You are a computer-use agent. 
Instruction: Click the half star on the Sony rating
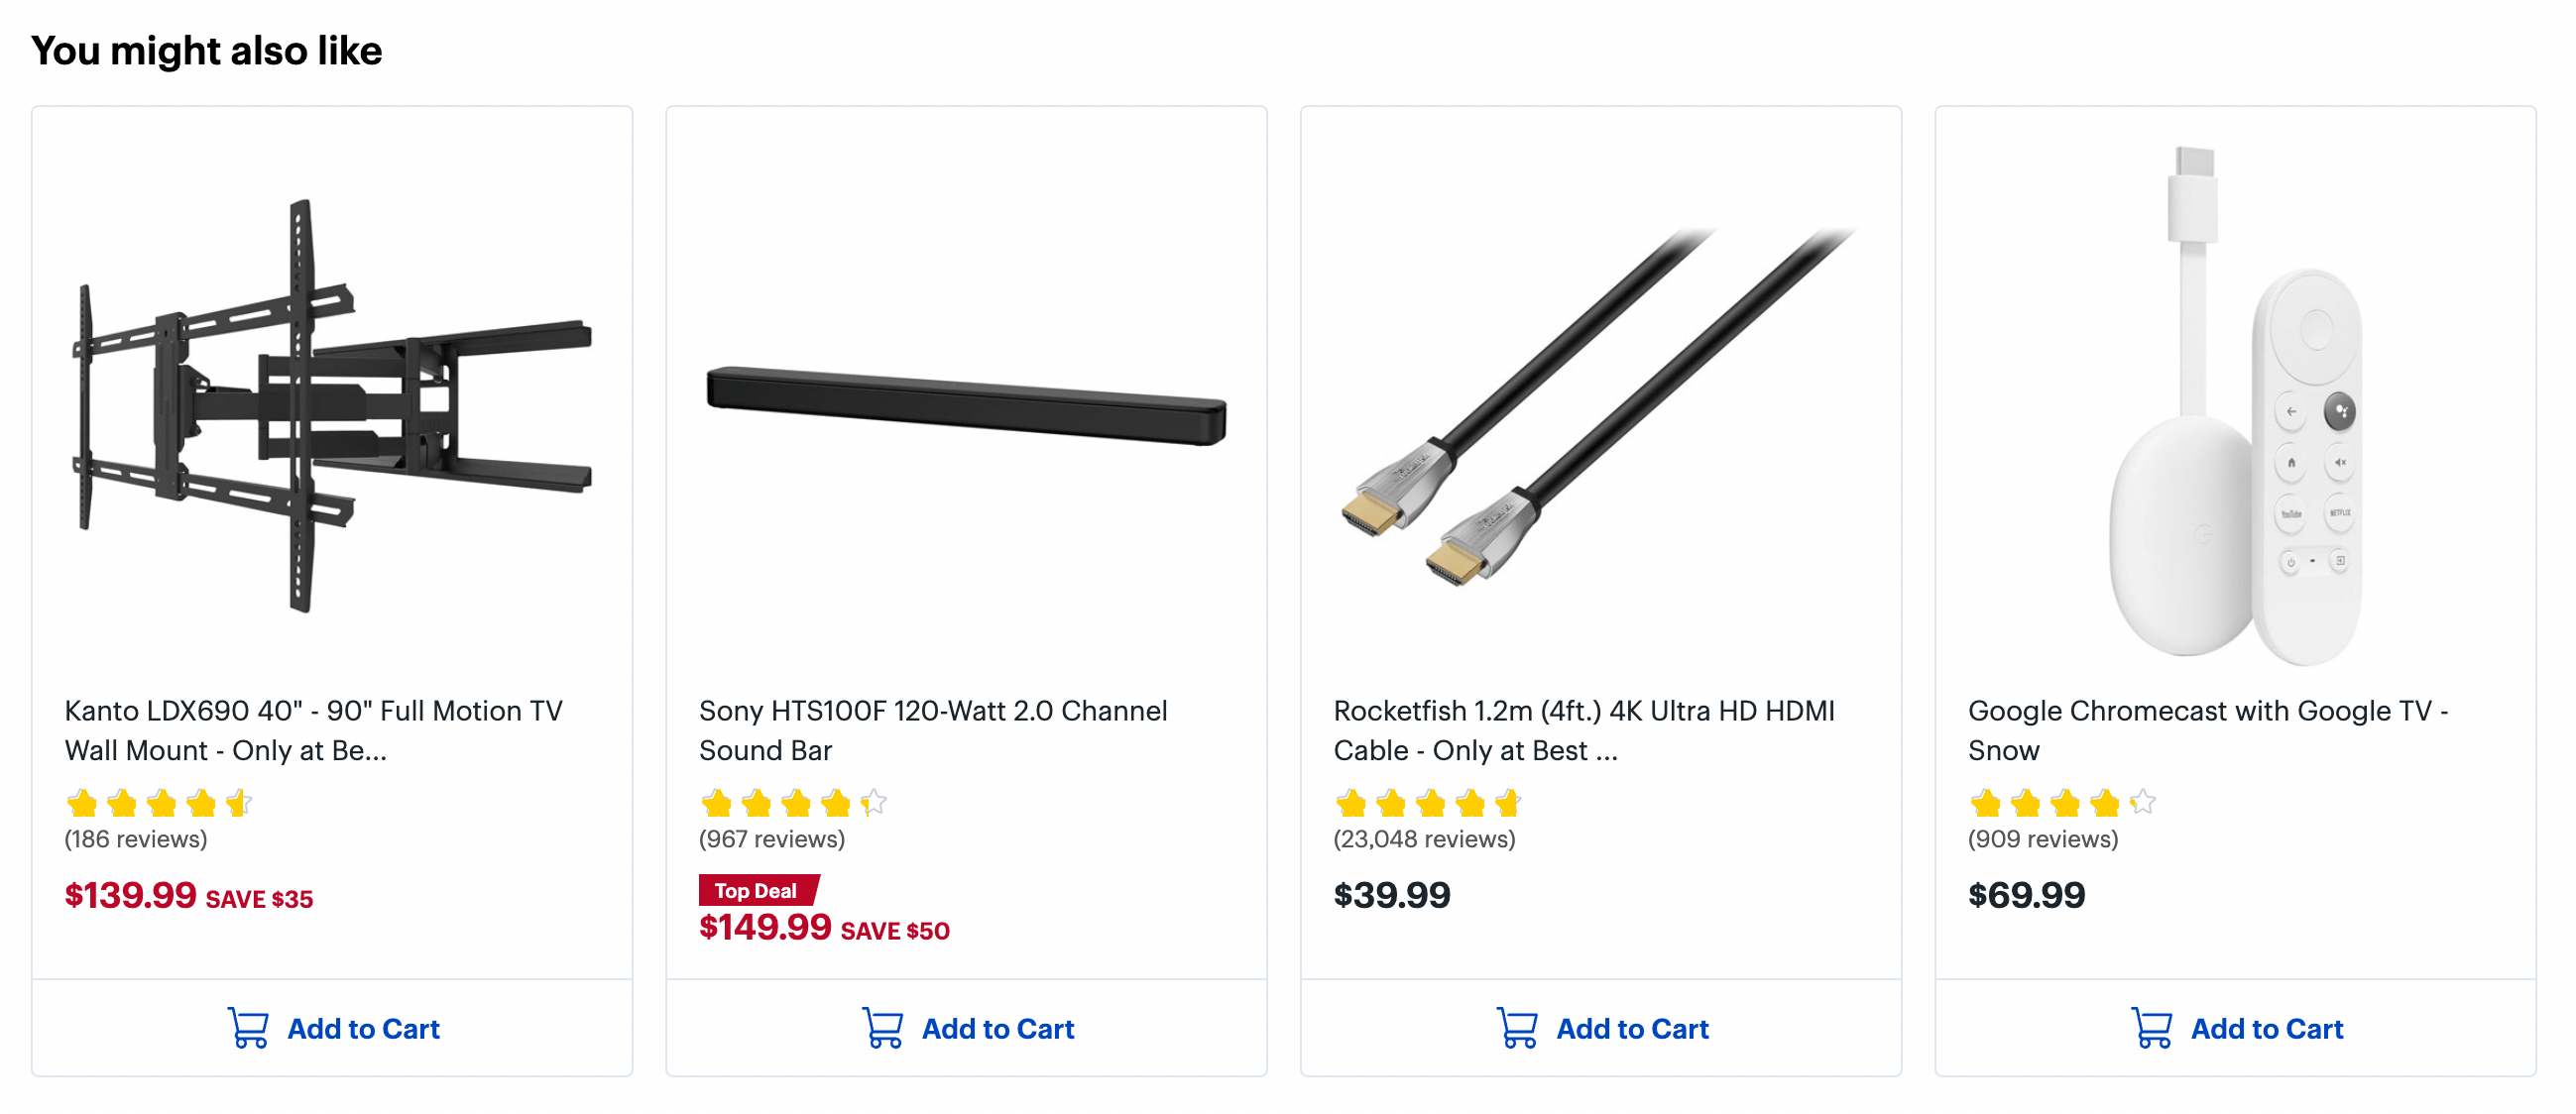click(871, 803)
